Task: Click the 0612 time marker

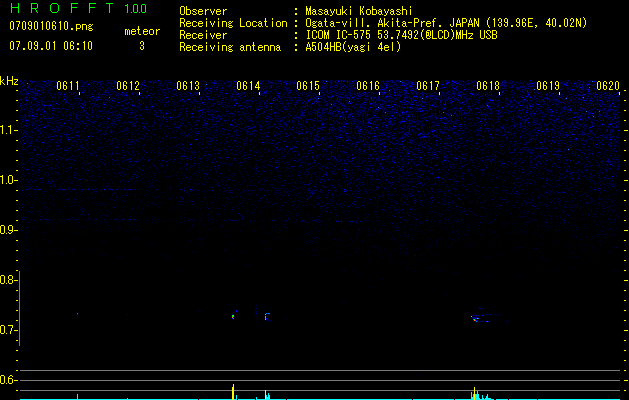Action: click(128, 86)
